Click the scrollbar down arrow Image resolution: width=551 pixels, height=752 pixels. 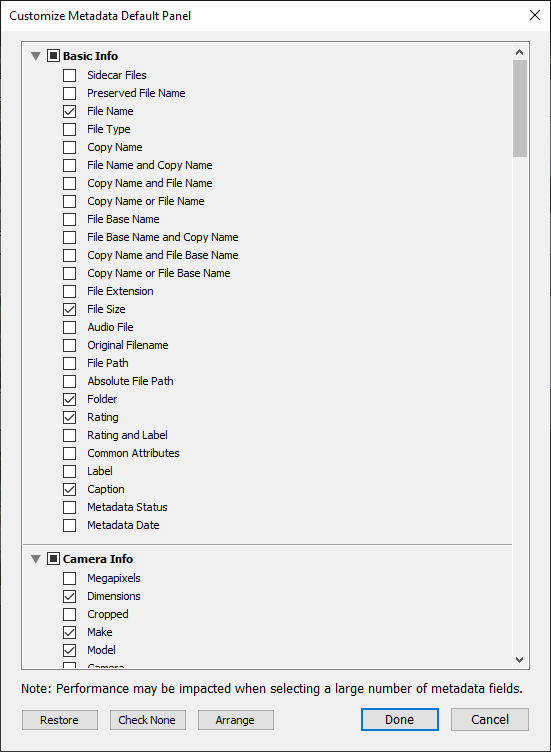tap(519, 660)
